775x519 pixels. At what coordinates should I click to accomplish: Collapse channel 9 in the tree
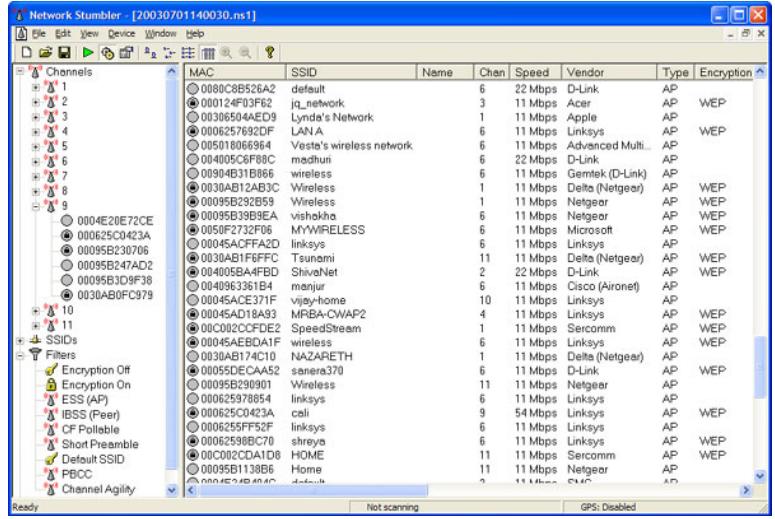click(x=36, y=207)
